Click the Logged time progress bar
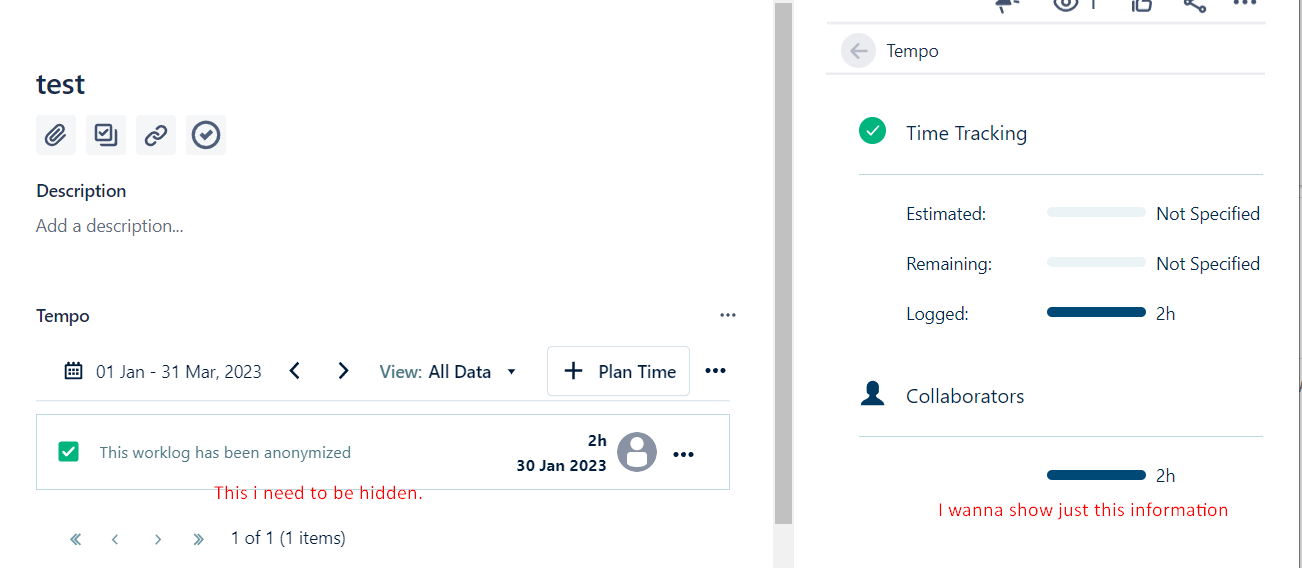The width and height of the screenshot is (1302, 568). (x=1096, y=313)
